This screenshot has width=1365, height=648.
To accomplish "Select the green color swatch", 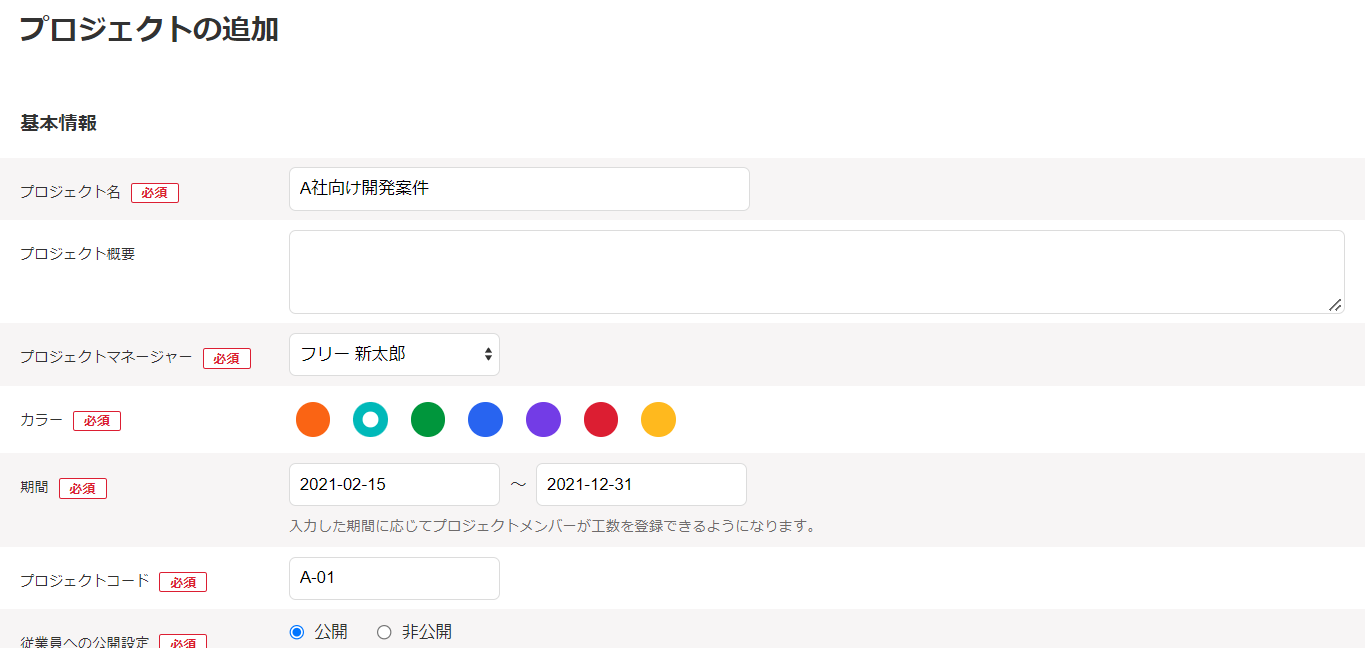I will (428, 420).
